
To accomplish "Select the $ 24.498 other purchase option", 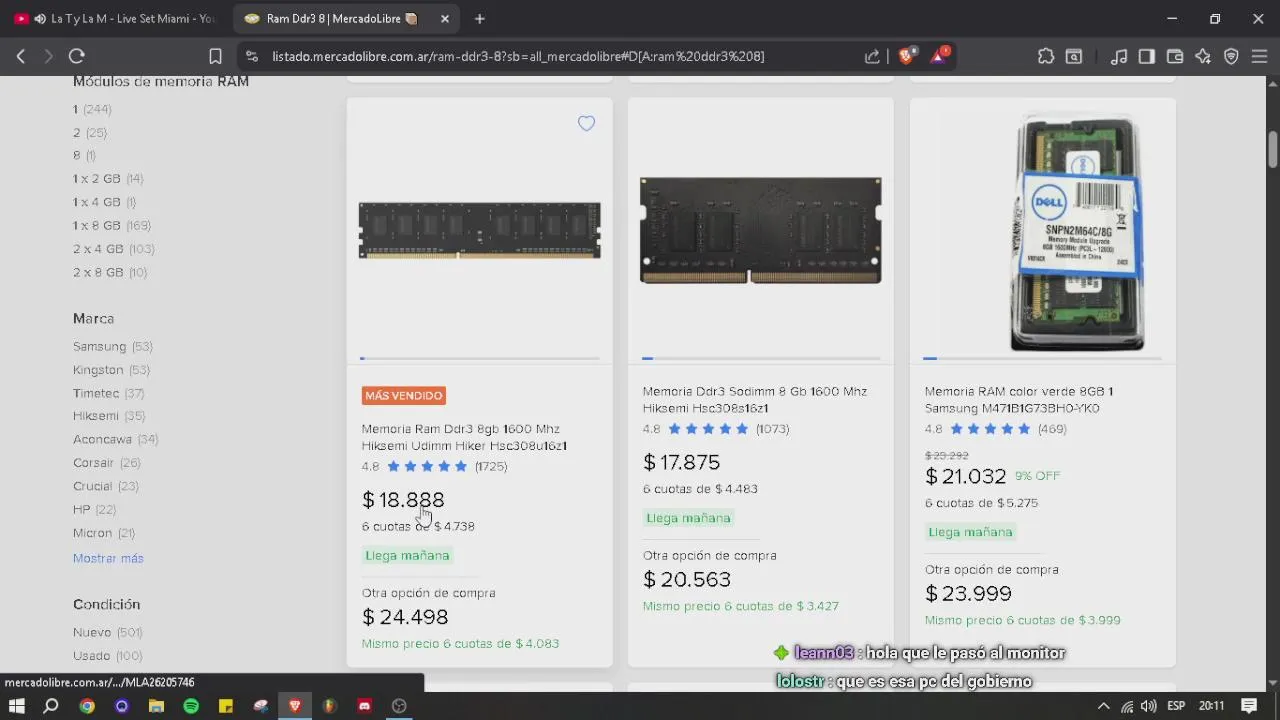I will click(405, 617).
